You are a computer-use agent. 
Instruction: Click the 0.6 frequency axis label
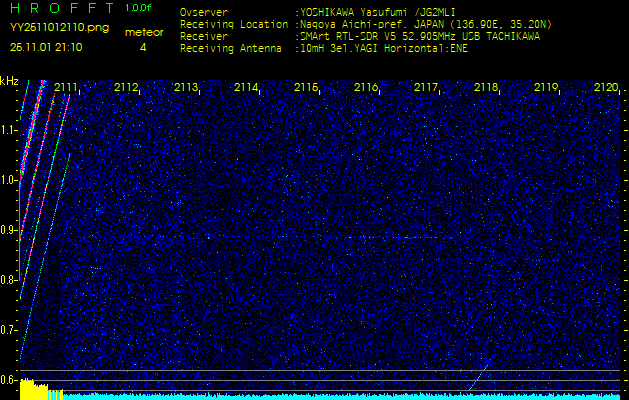9,380
